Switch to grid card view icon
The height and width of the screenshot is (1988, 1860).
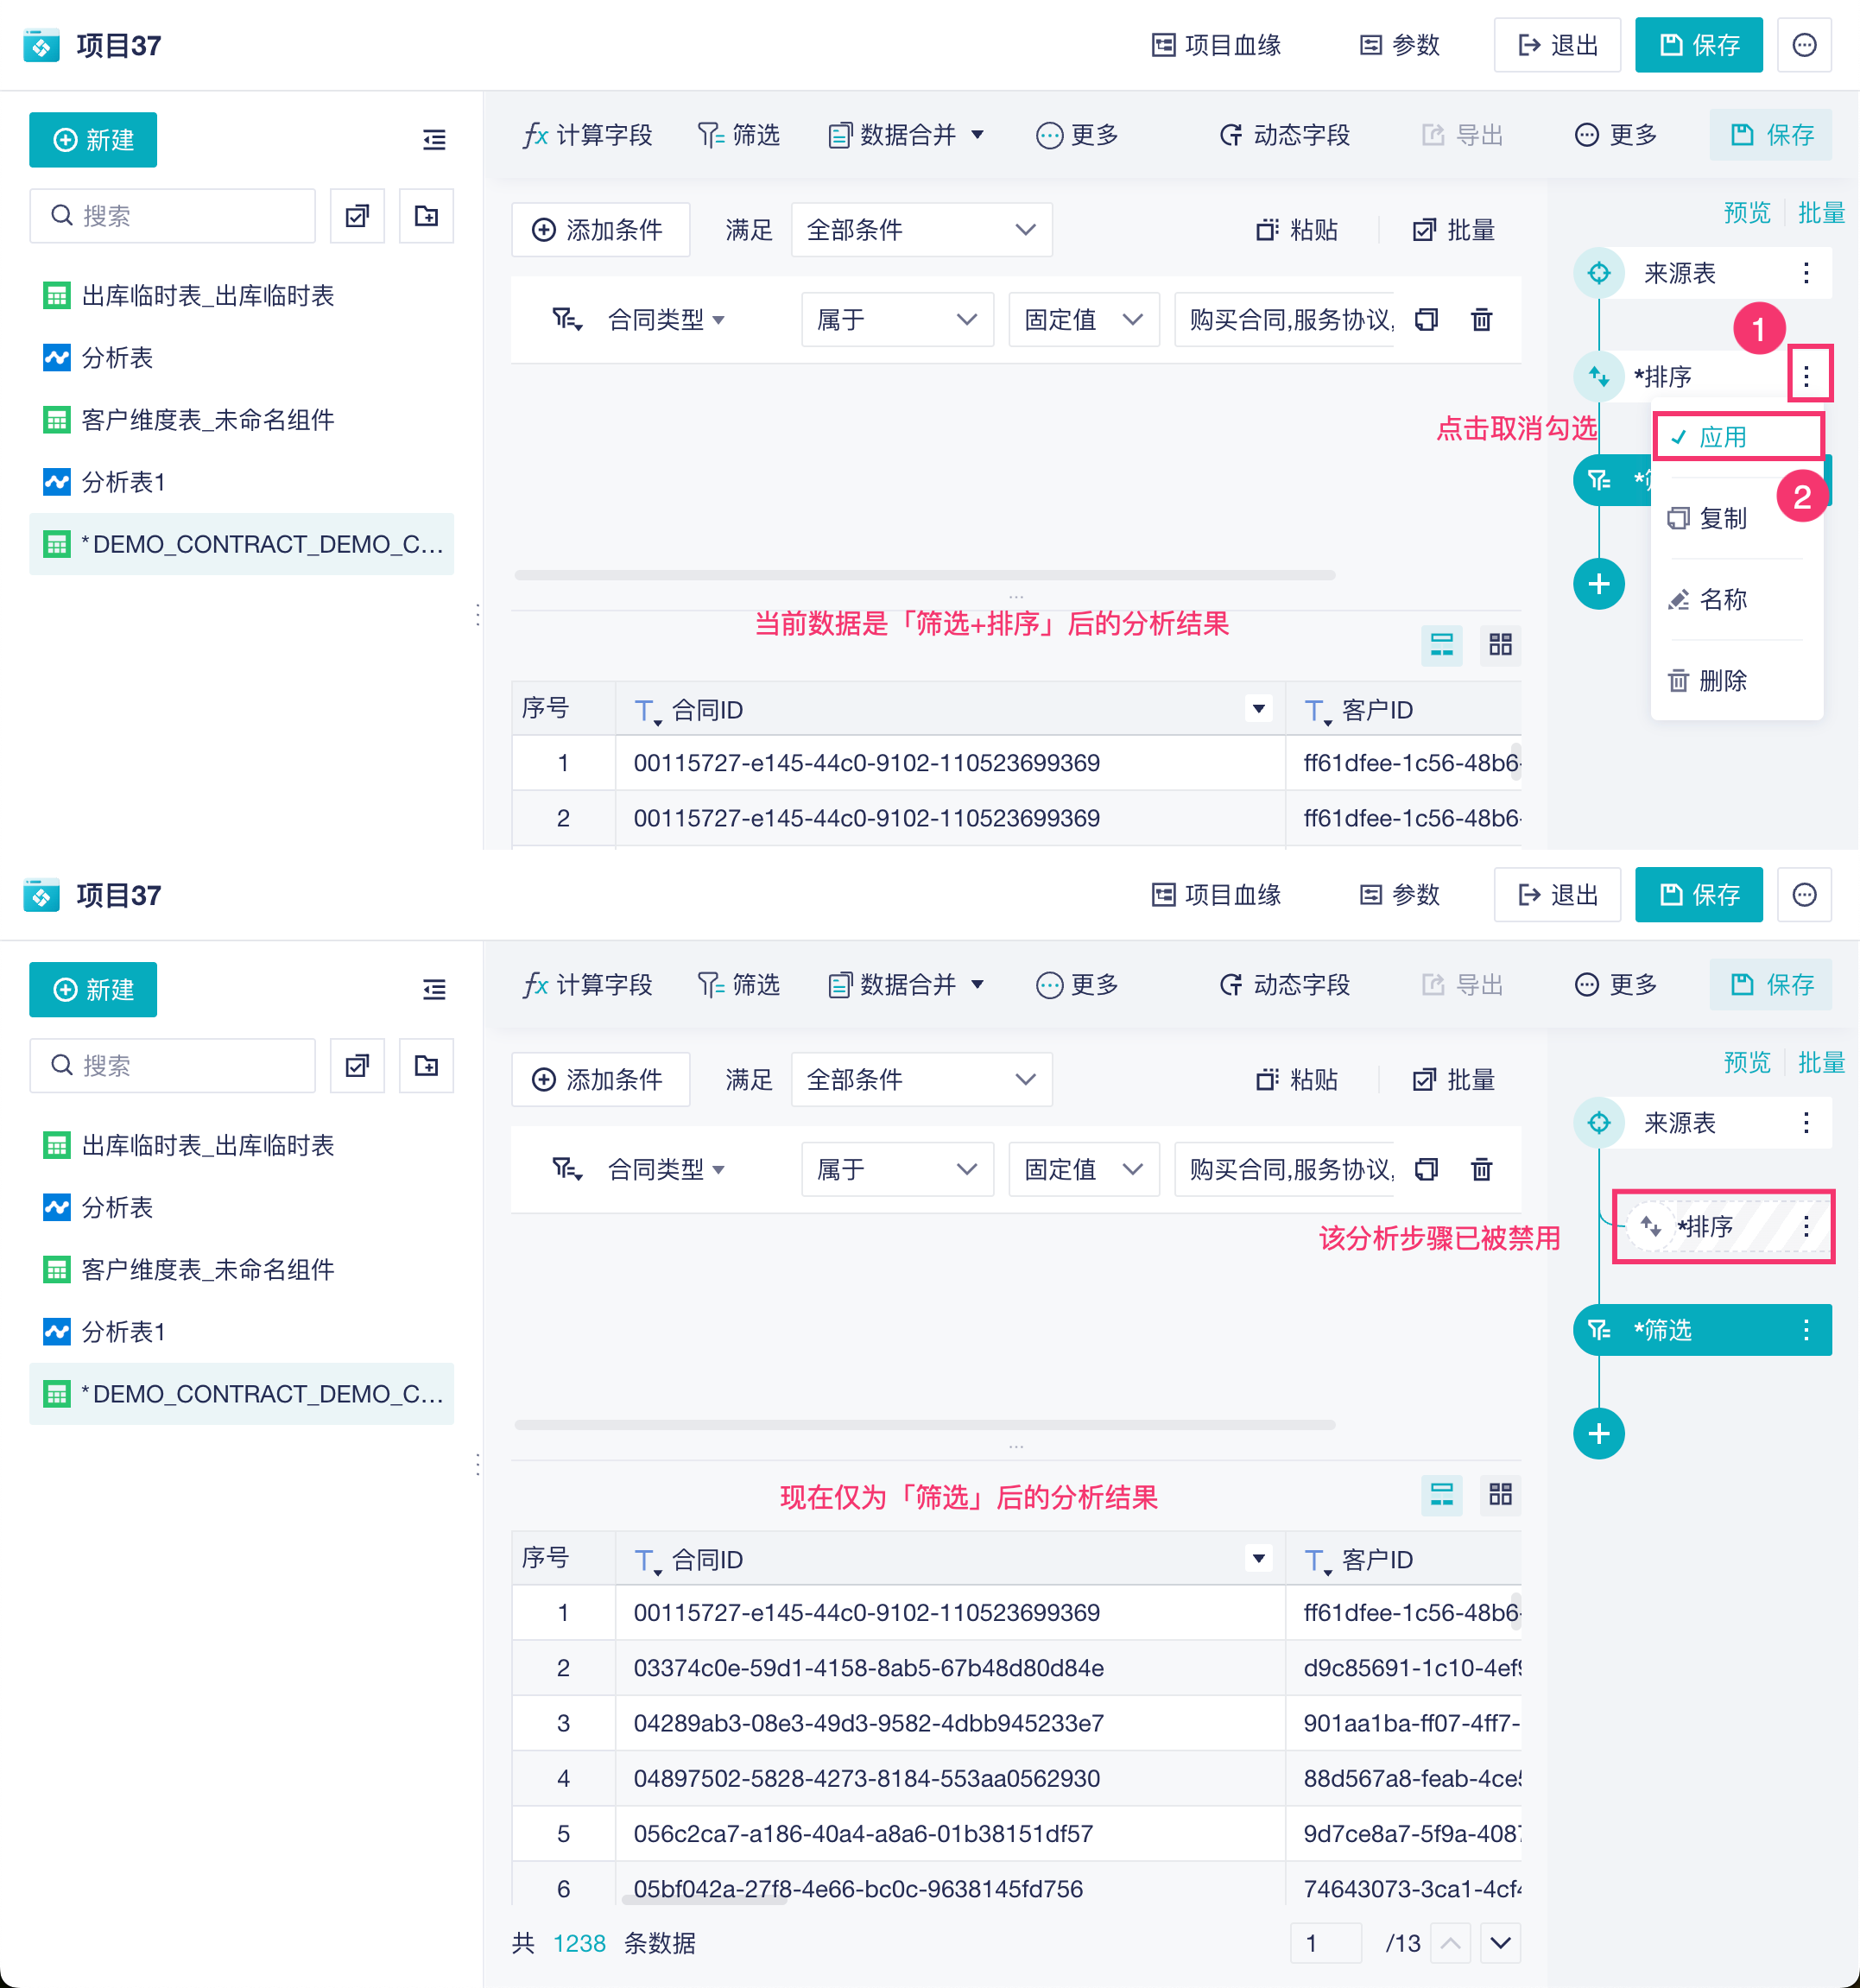click(x=1500, y=645)
